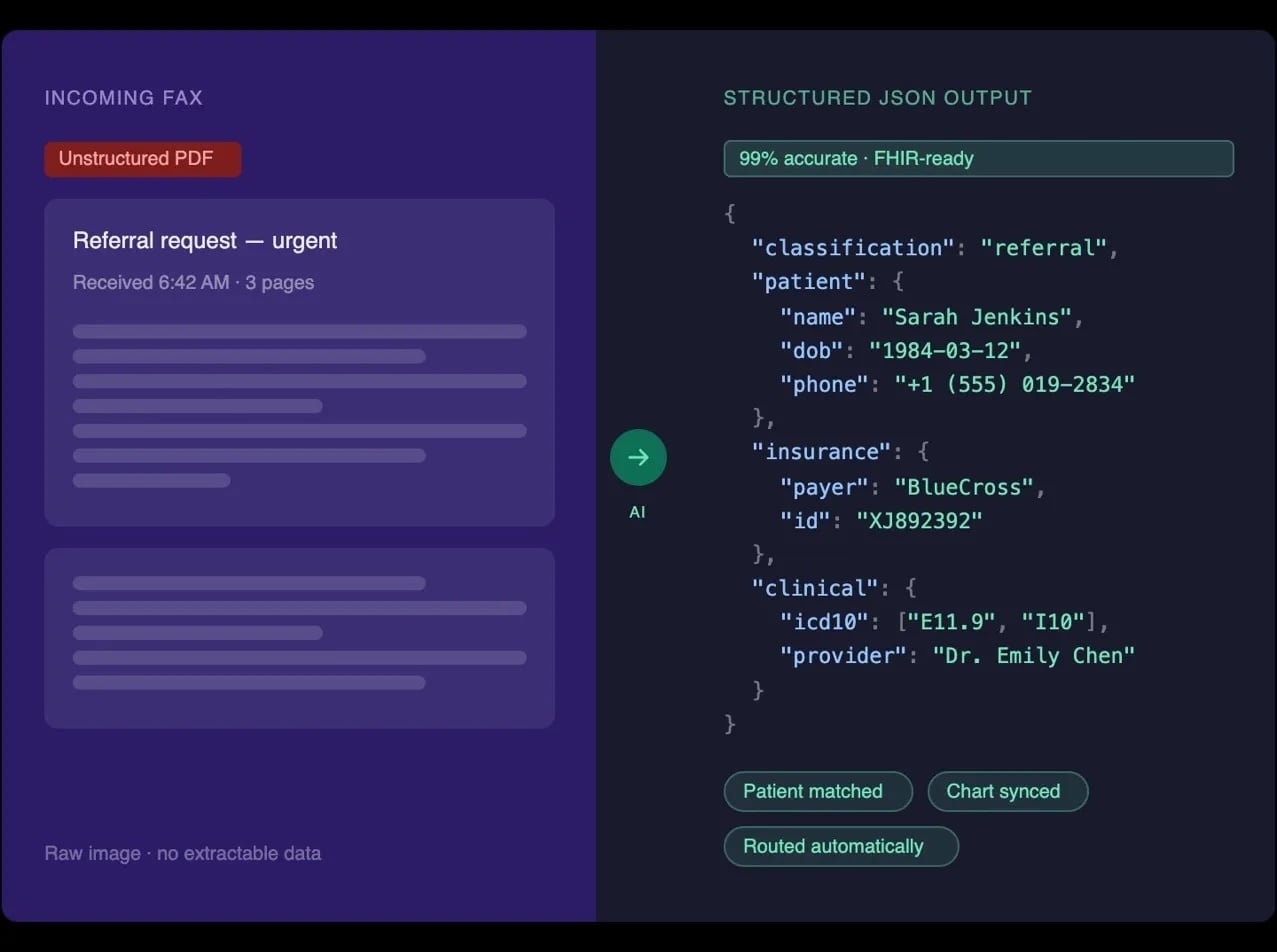
Task: Click the second fax page placeholder card
Action: tap(299, 638)
